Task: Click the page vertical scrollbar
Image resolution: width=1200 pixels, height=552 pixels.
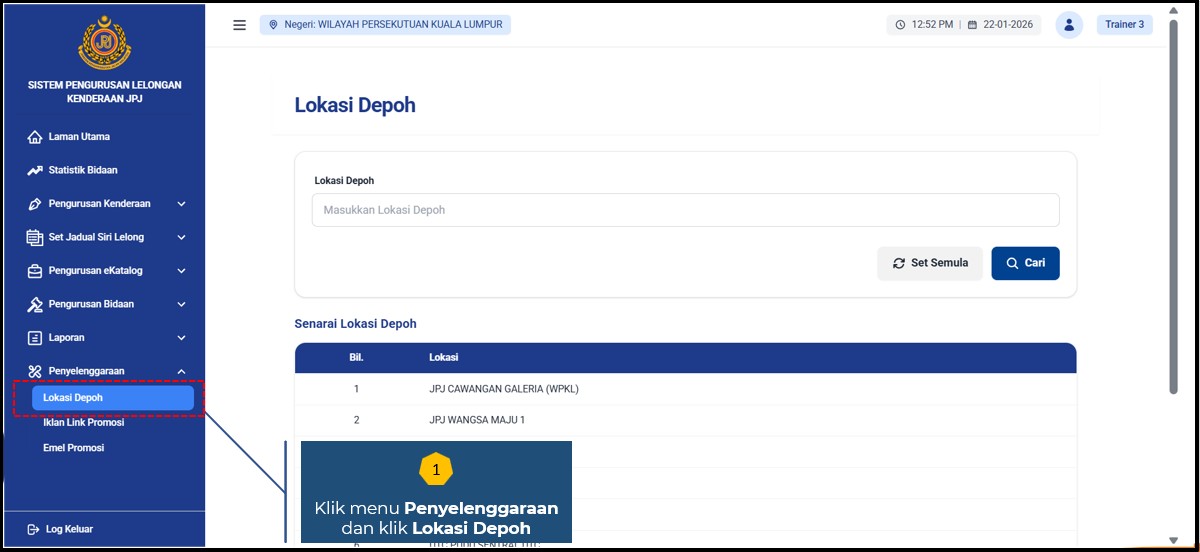Action: [1173, 220]
